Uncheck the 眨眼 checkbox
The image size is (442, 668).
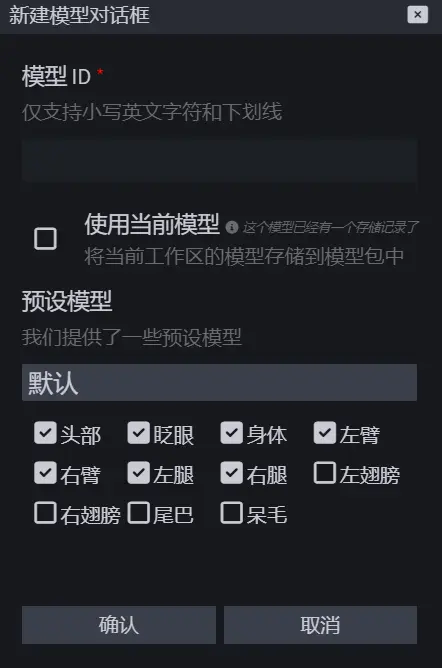tap(138, 433)
